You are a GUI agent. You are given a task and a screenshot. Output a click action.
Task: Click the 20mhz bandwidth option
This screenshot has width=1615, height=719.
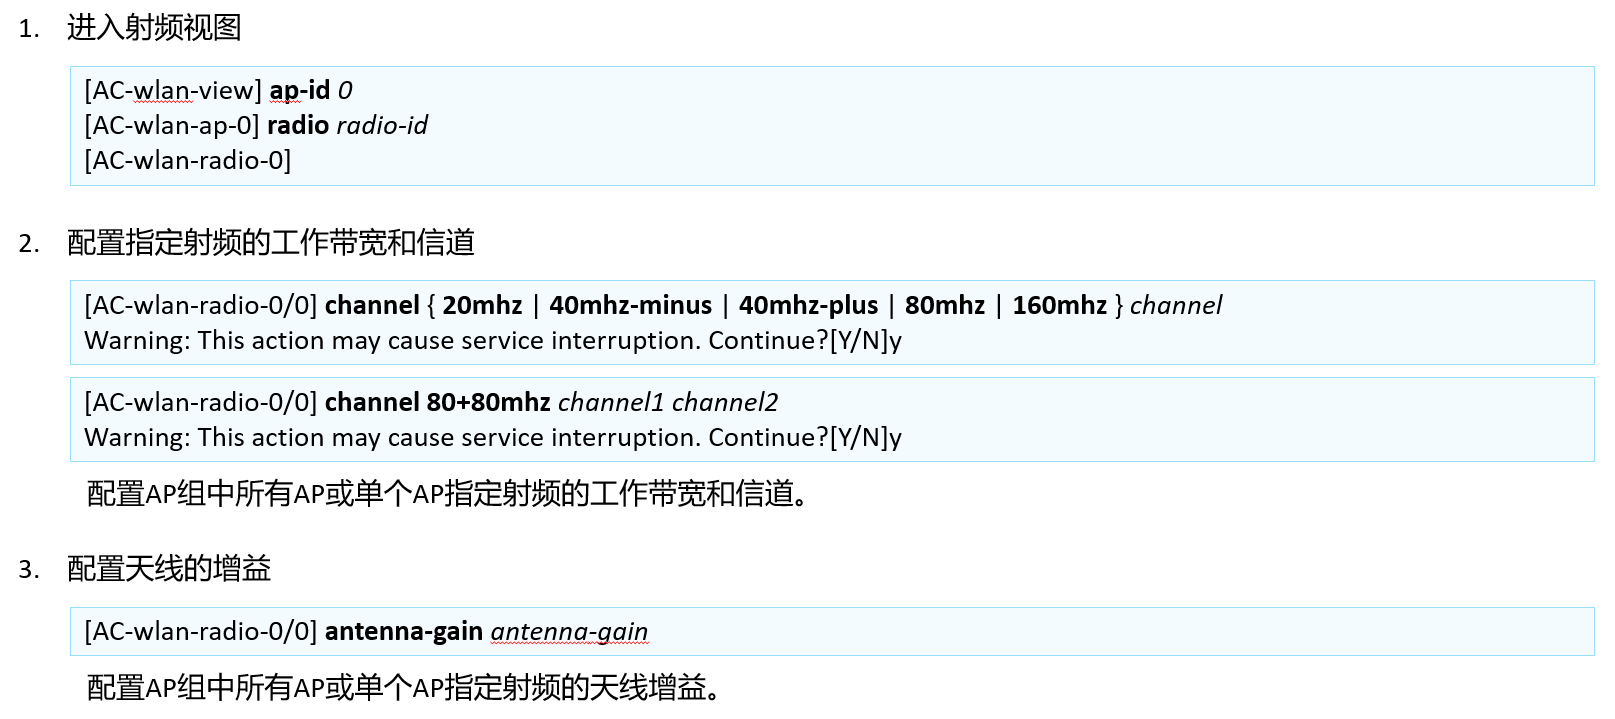click(482, 306)
